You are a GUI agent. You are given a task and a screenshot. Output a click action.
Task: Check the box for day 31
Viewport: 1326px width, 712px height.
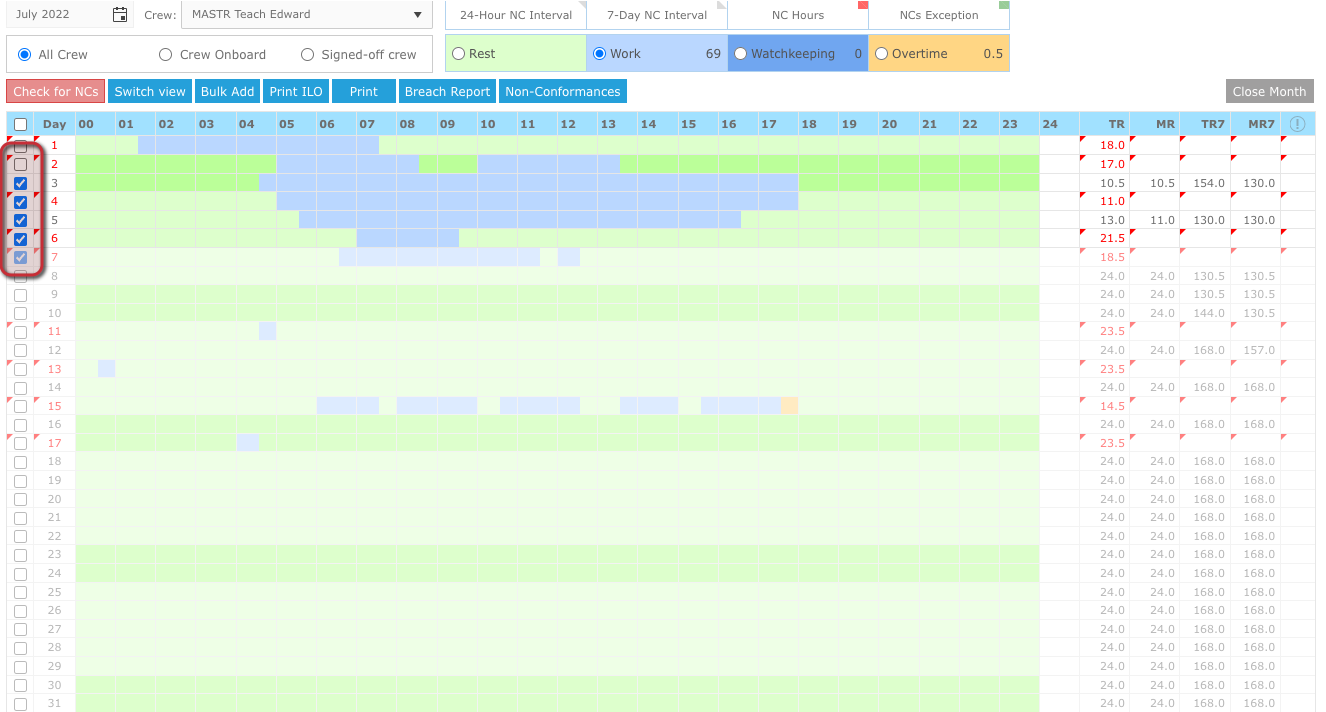point(20,704)
